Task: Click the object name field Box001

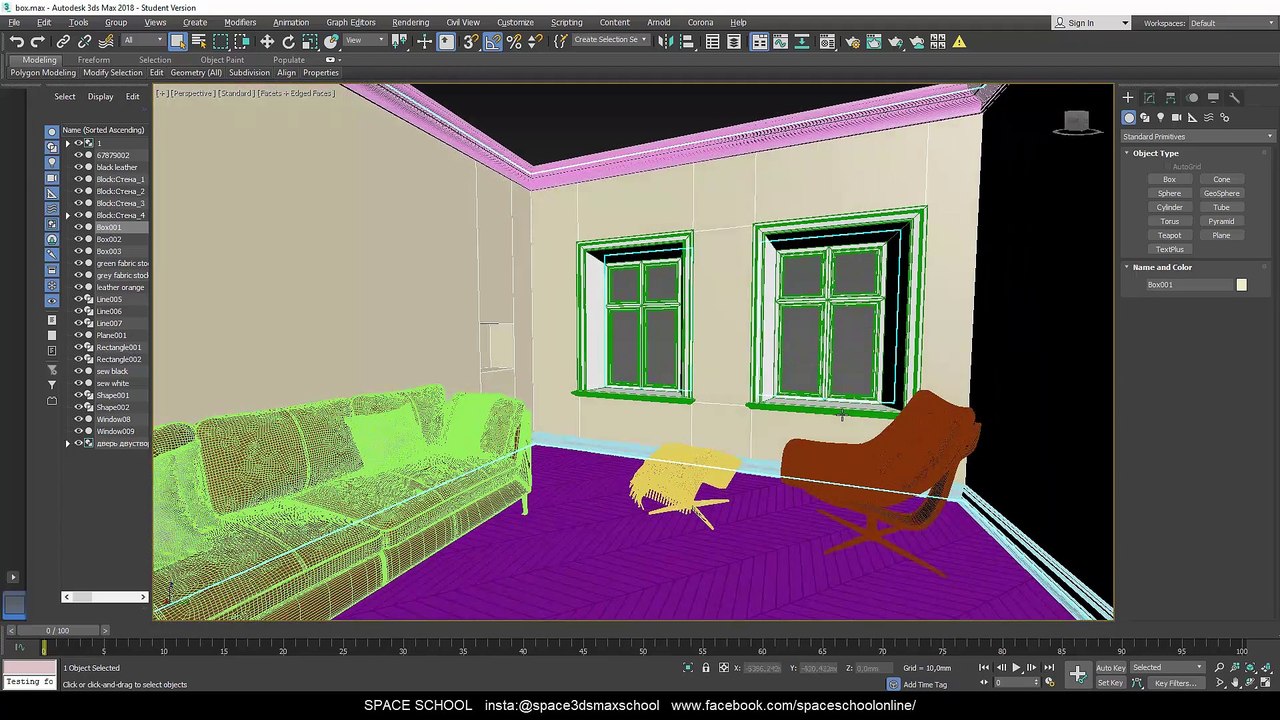Action: pos(1188,285)
